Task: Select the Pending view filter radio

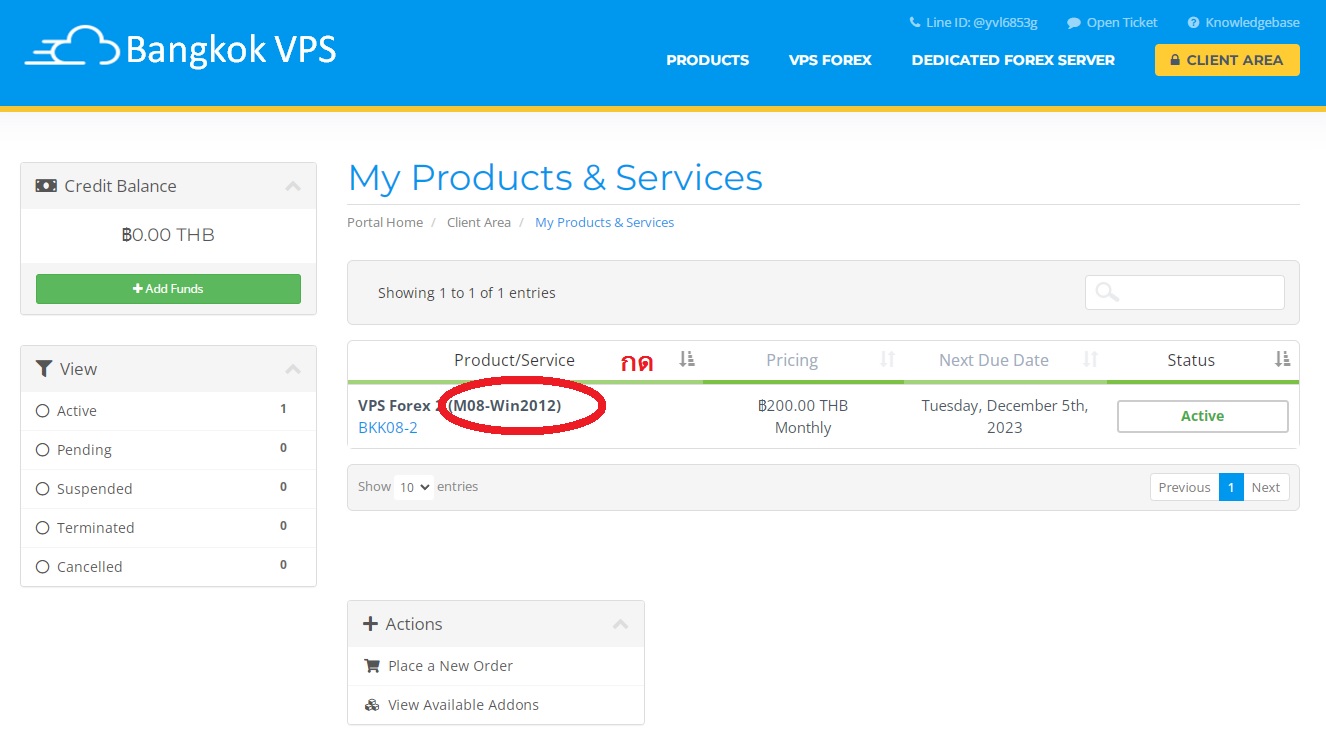Action: [x=42, y=450]
